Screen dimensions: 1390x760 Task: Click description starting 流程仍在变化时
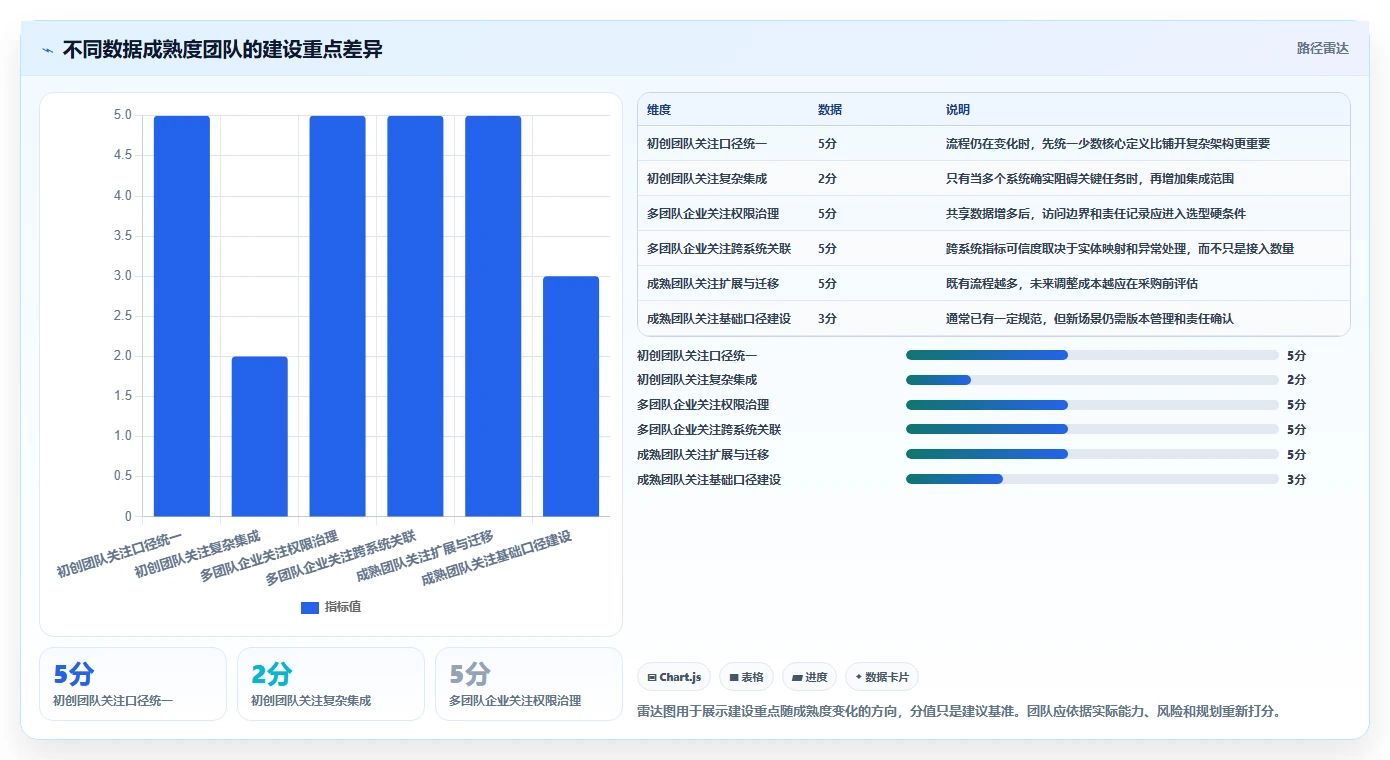(1108, 144)
